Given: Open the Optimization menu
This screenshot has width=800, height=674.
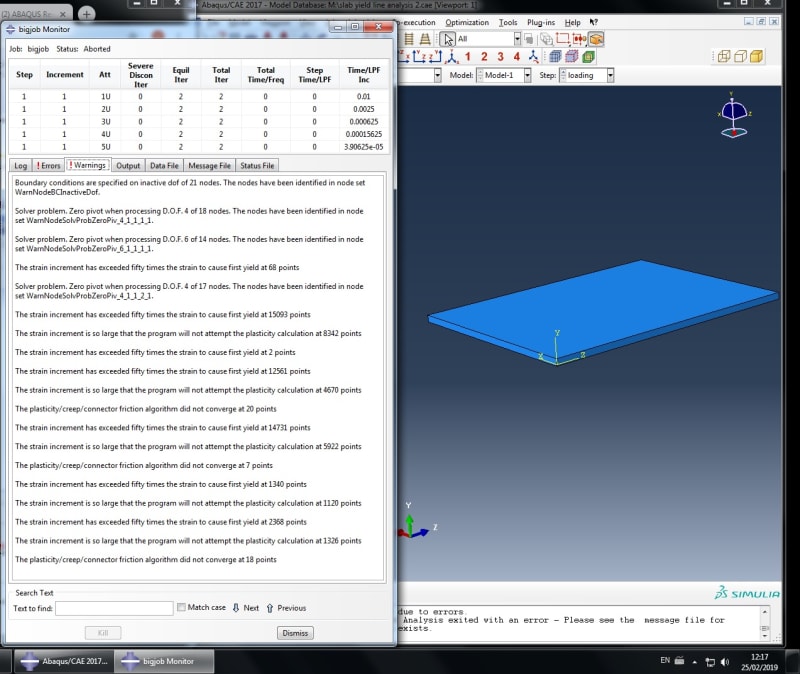Looking at the screenshot, I should click(x=467, y=22).
